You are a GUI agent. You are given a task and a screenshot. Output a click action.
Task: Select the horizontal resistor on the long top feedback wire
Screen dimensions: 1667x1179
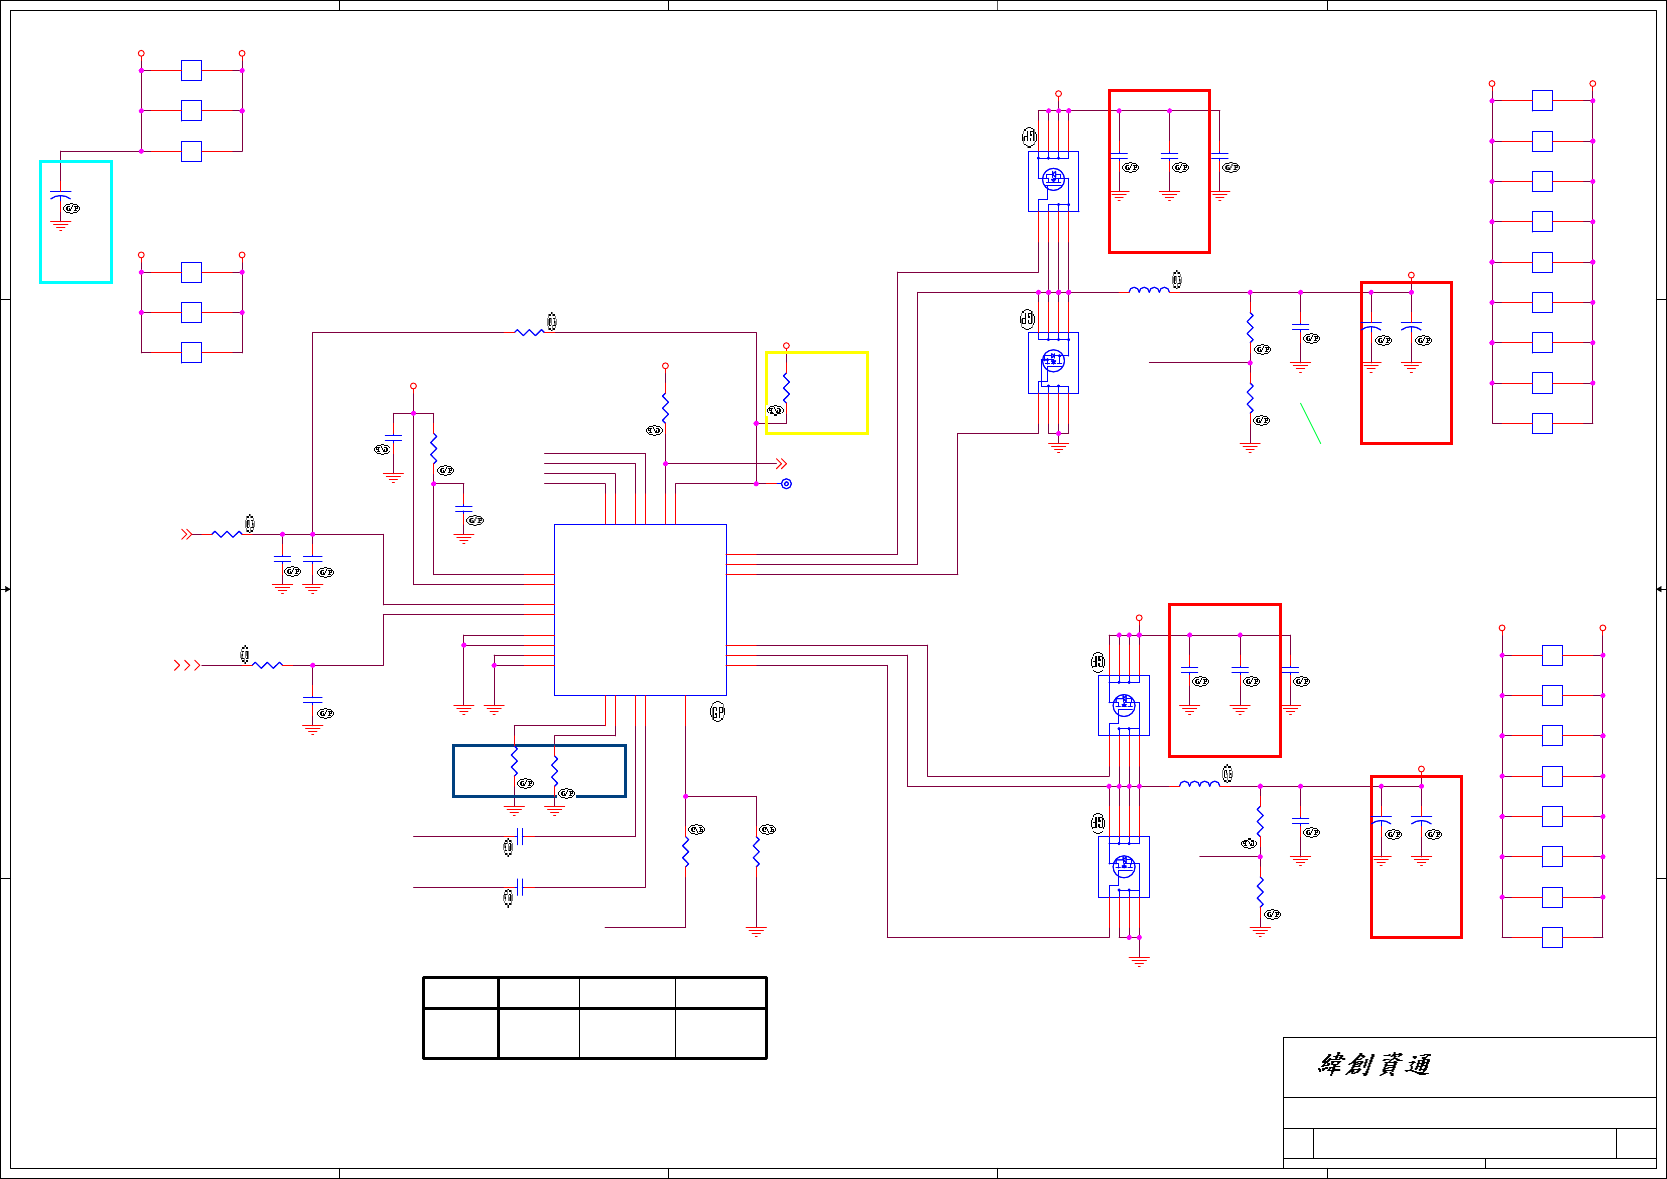(x=529, y=332)
